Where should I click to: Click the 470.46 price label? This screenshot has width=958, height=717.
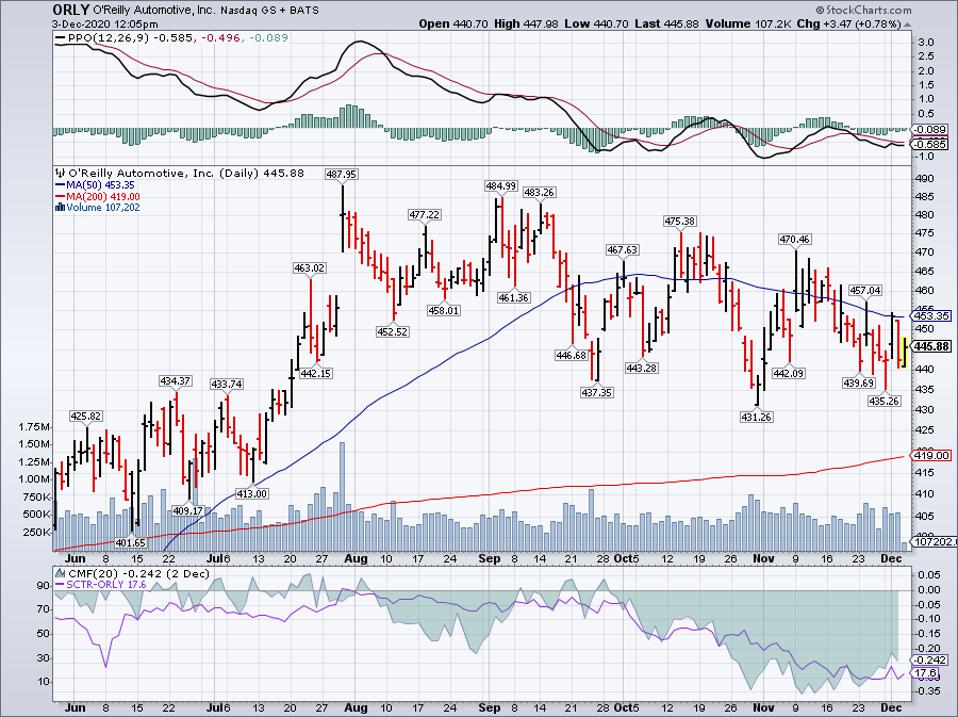(x=794, y=239)
